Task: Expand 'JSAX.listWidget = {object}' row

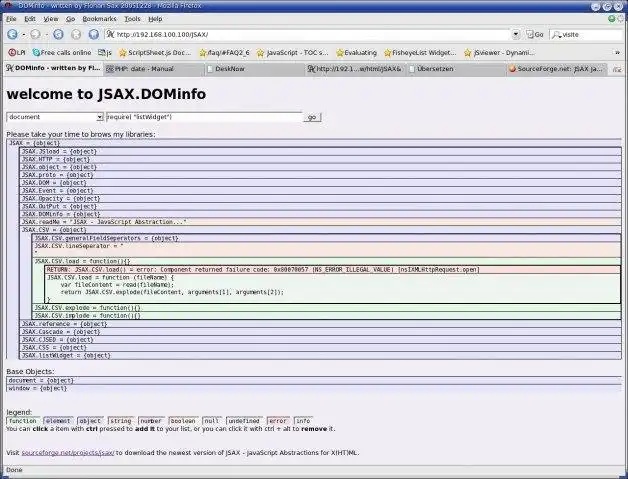Action: click(320, 355)
